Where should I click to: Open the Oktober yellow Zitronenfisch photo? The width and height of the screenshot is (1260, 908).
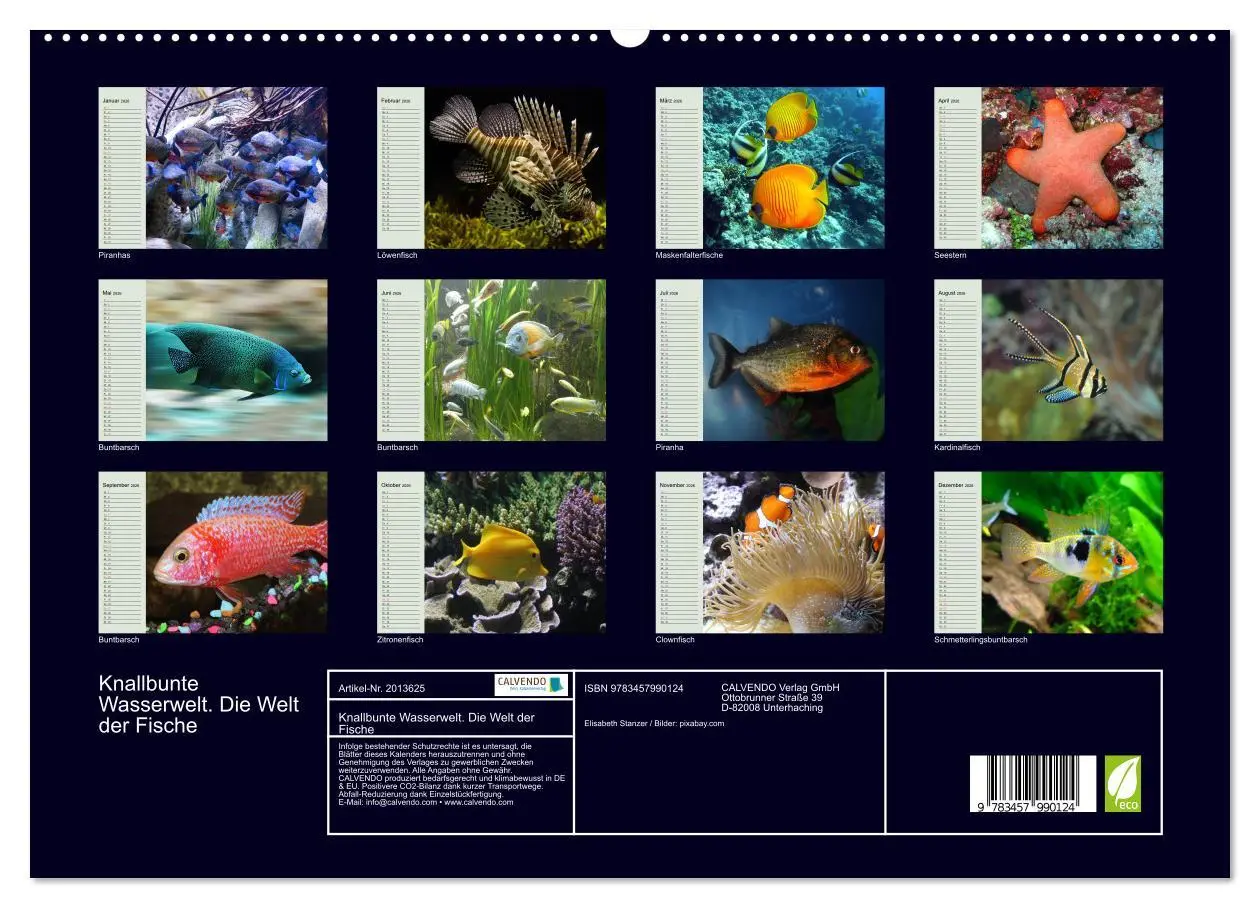[x=515, y=552]
